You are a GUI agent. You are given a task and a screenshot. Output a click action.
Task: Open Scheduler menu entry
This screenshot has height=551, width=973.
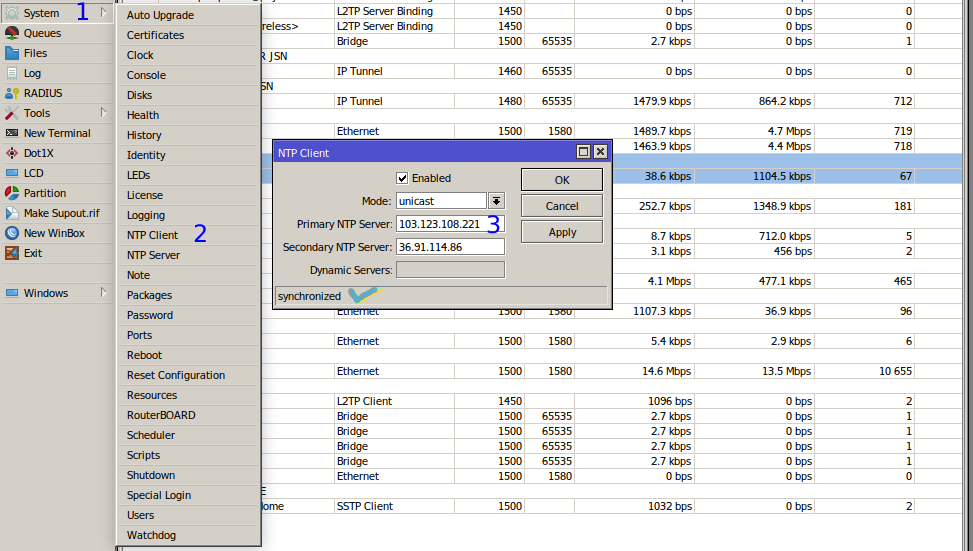[189, 435]
